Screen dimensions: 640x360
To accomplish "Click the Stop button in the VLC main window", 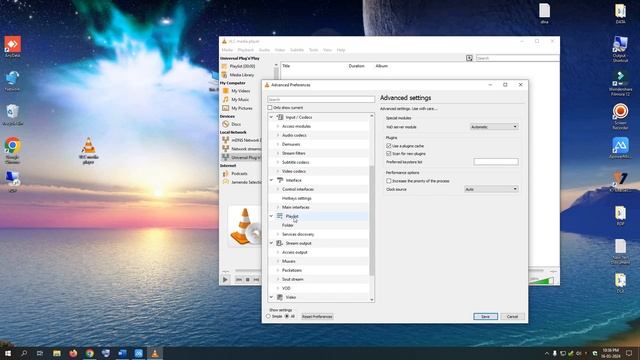I will pos(248,280).
